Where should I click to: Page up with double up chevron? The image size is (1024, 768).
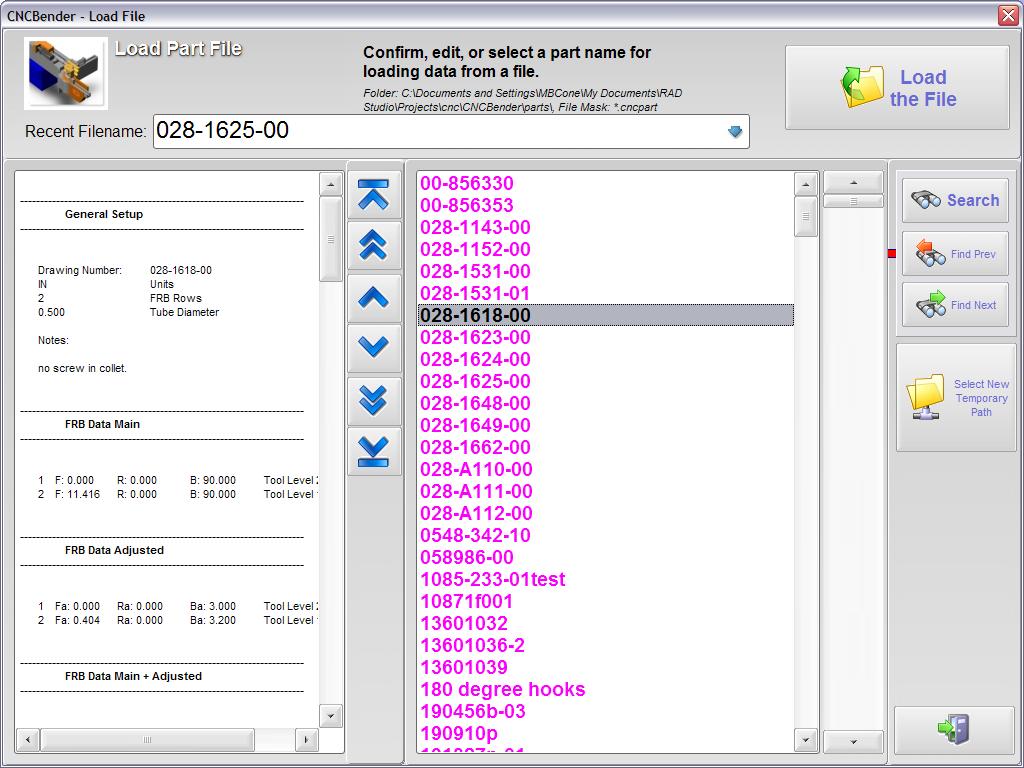tap(373, 245)
